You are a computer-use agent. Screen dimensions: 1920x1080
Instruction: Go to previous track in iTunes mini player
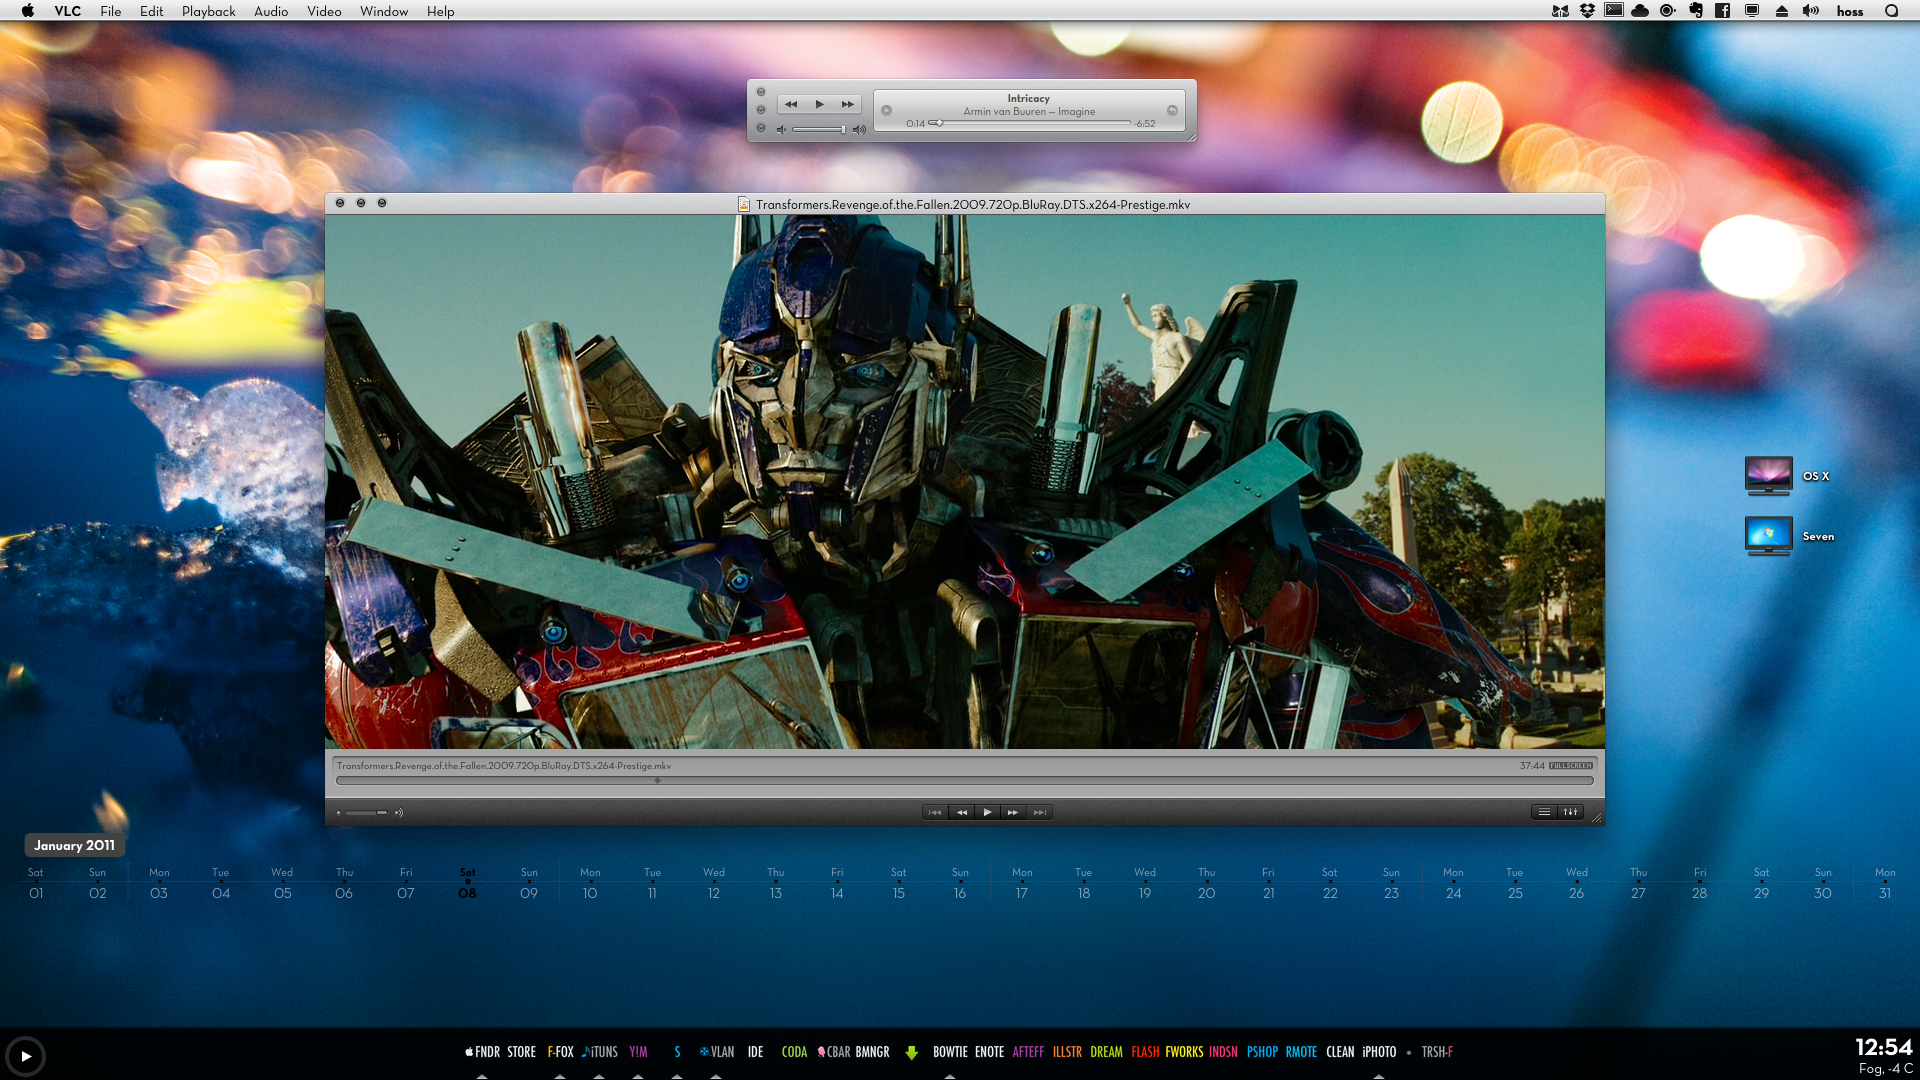(x=791, y=104)
